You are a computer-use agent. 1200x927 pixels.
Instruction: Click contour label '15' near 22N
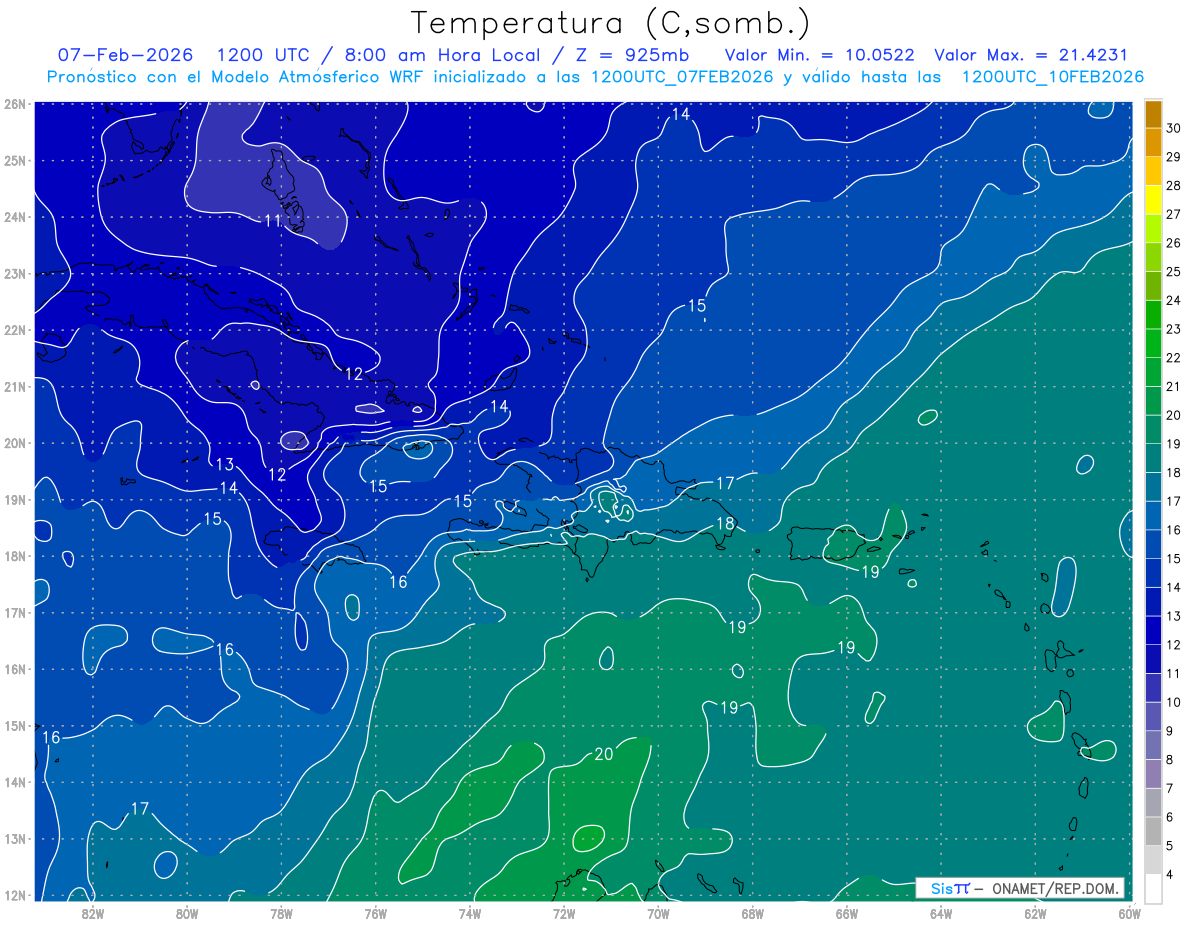(x=697, y=305)
